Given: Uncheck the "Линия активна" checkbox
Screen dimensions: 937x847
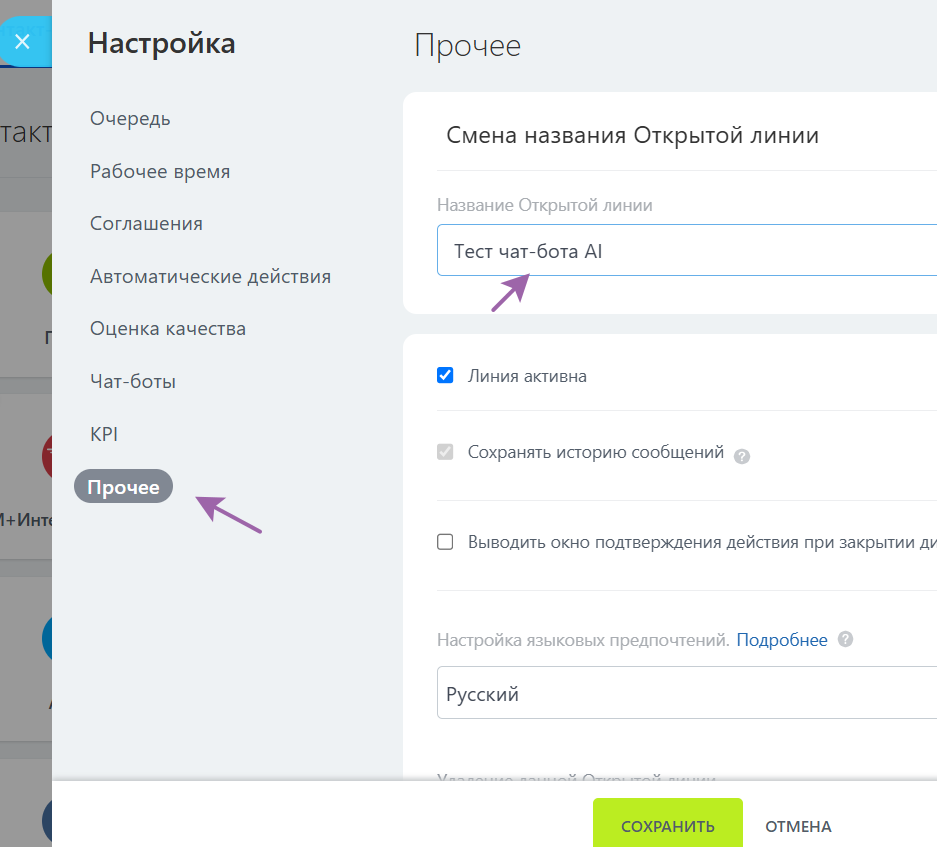Looking at the screenshot, I should point(445,376).
